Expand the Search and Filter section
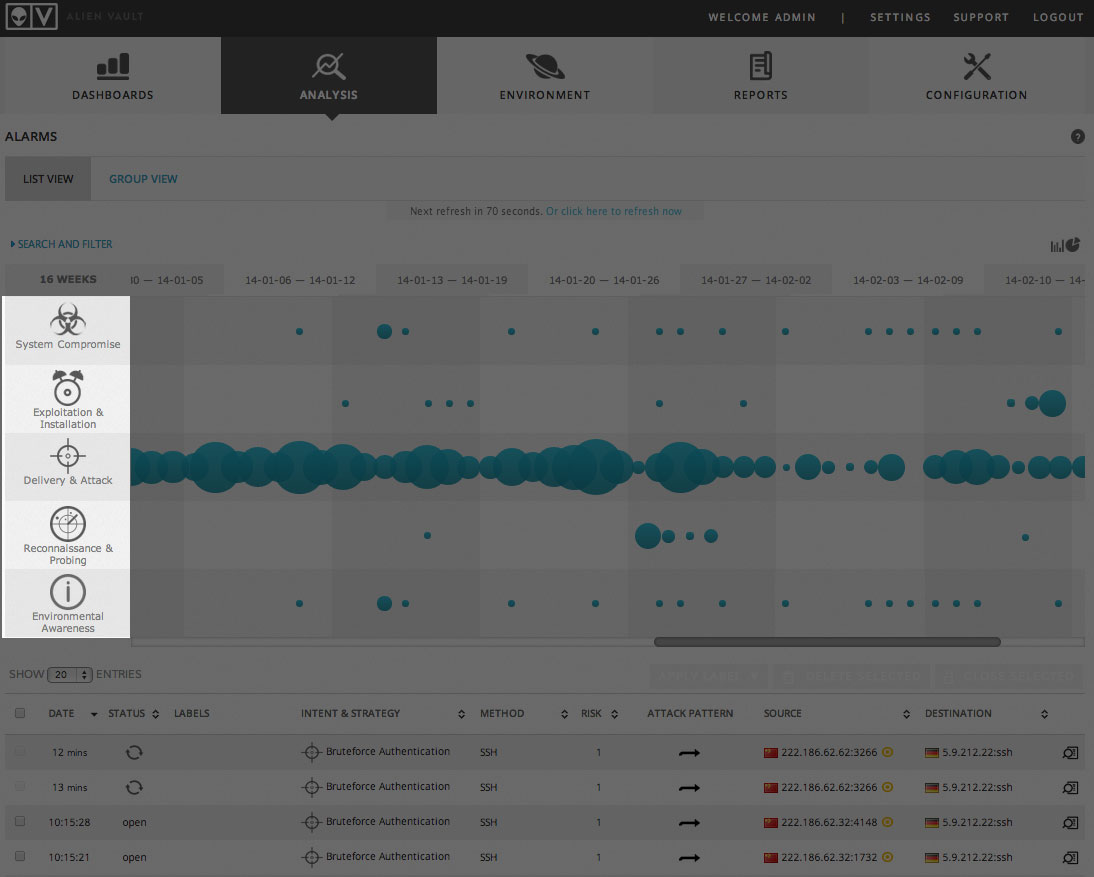The height and width of the screenshot is (877, 1094). [60, 243]
